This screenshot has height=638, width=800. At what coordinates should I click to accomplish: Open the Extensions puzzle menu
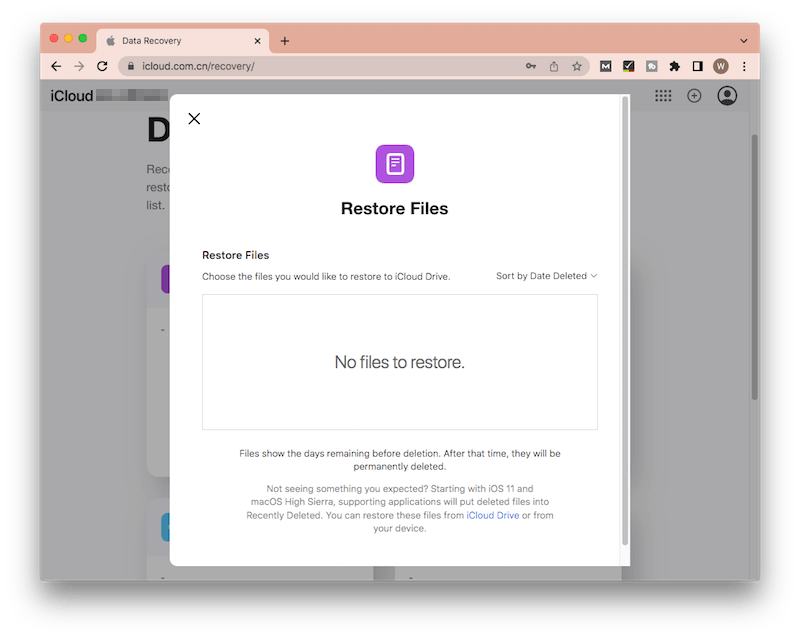(x=674, y=66)
